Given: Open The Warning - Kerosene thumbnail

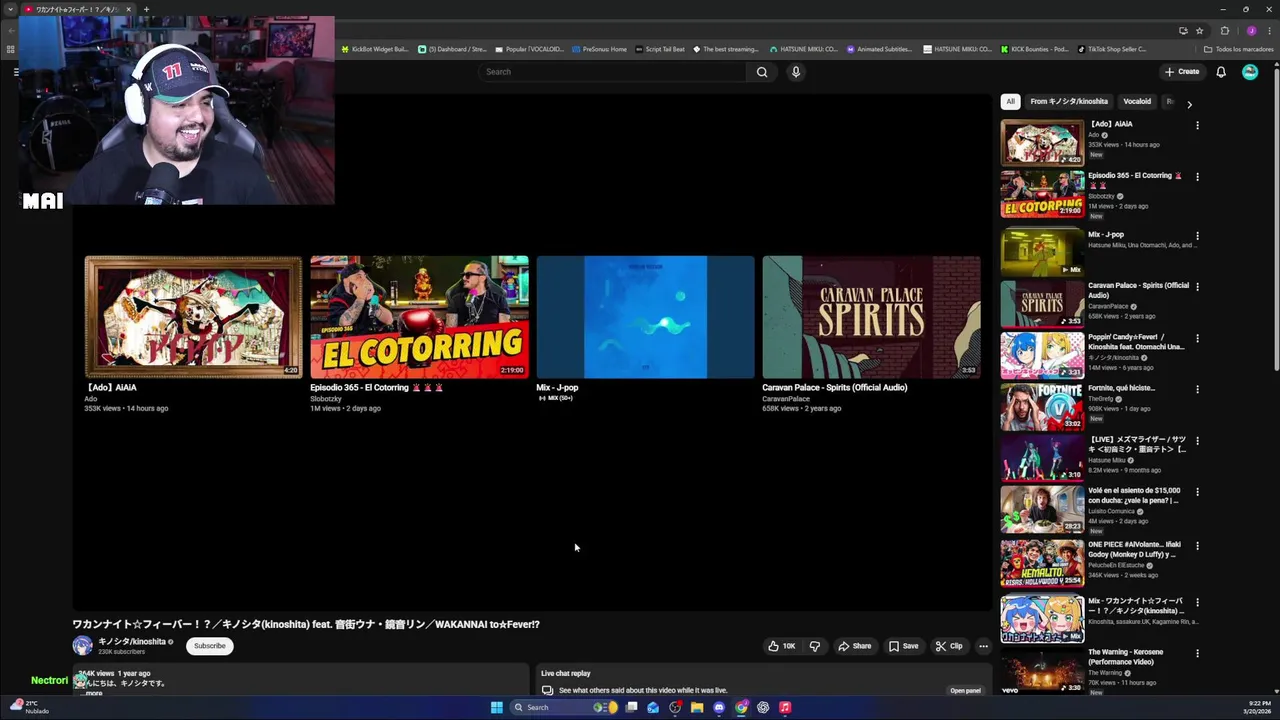Looking at the screenshot, I should tap(1042, 671).
